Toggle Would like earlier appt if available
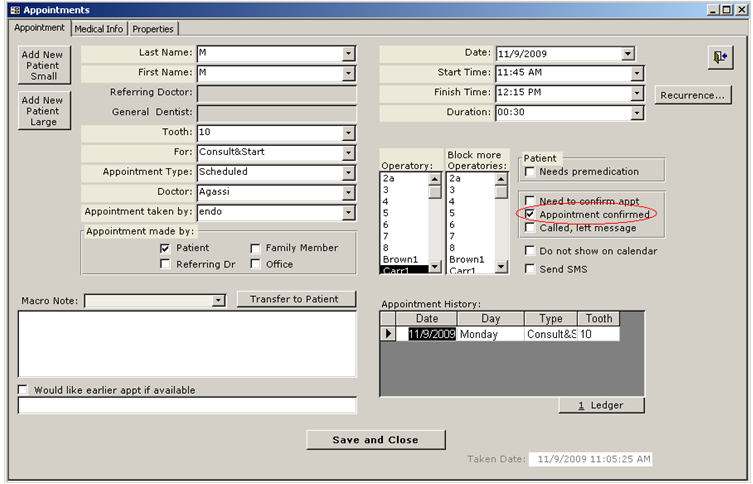This screenshot has height=484, width=753. (24, 390)
